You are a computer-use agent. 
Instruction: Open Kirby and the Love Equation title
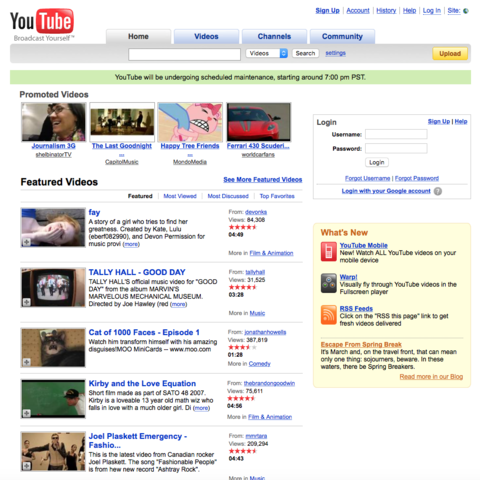(142, 383)
